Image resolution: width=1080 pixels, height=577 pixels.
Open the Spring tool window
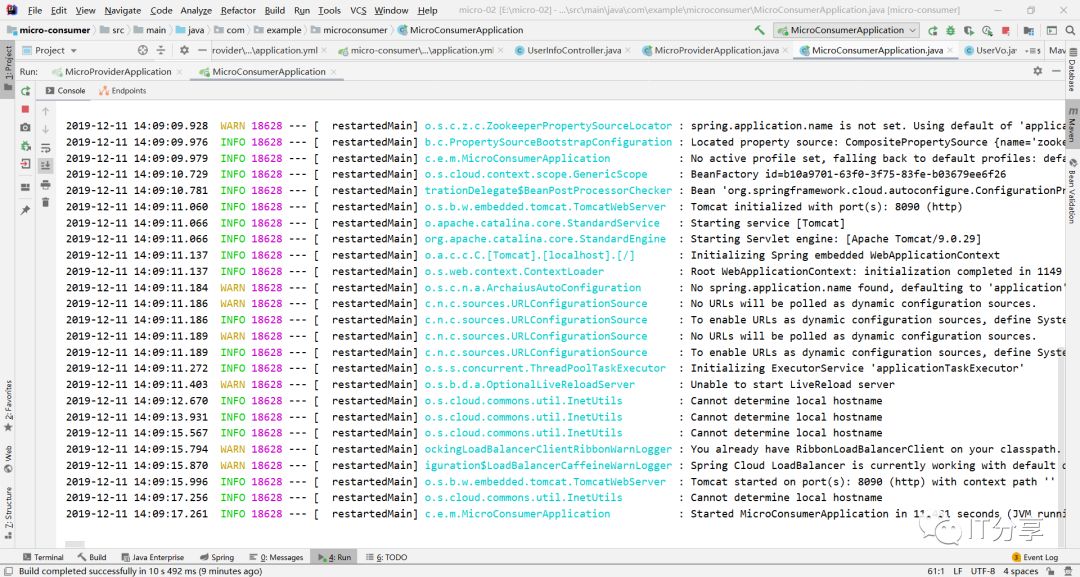(217, 557)
